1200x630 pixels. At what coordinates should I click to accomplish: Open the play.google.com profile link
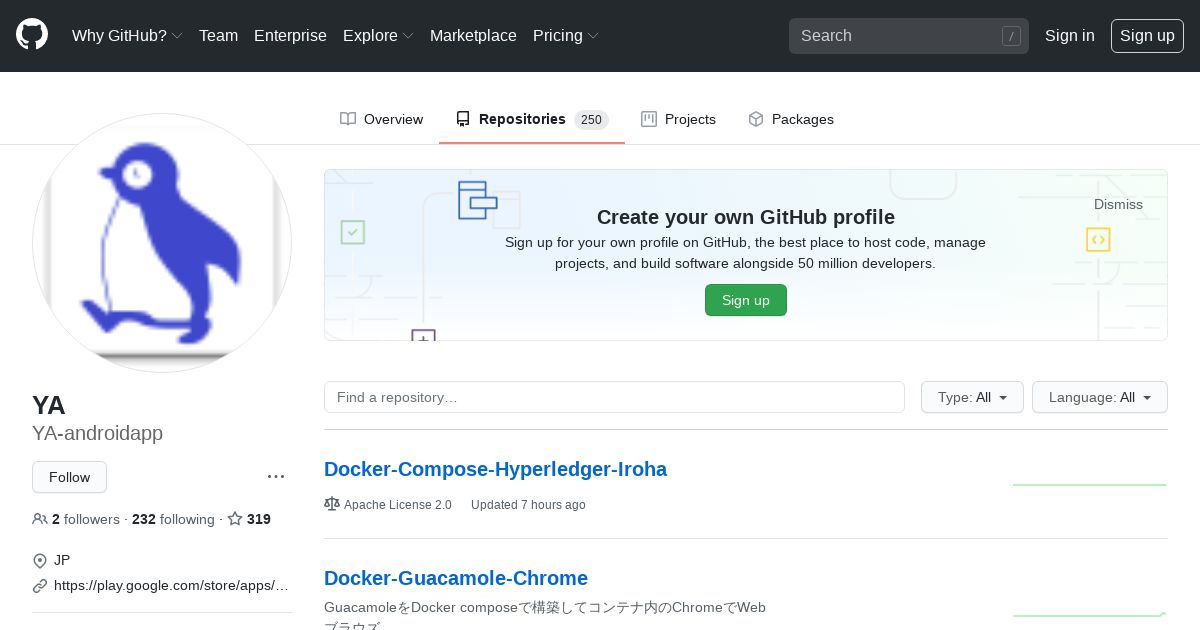pyautogui.click(x=171, y=585)
